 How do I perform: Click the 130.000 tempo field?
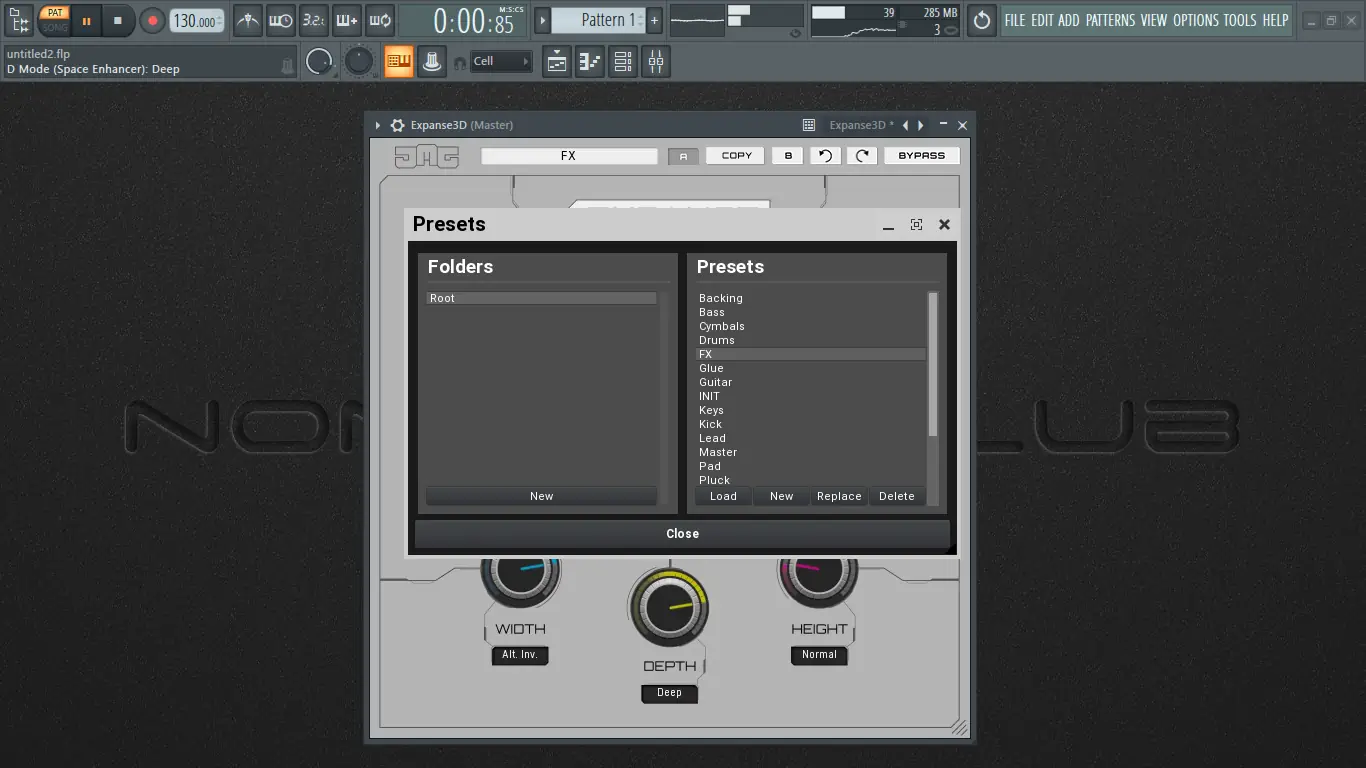(x=197, y=20)
